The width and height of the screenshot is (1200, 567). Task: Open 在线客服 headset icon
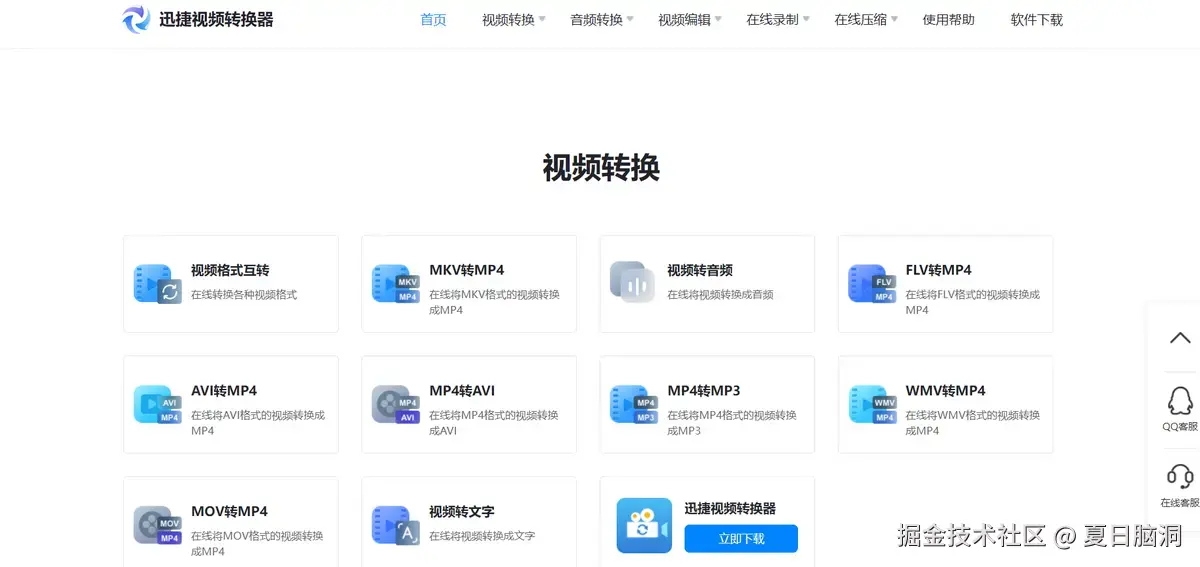click(1180, 477)
